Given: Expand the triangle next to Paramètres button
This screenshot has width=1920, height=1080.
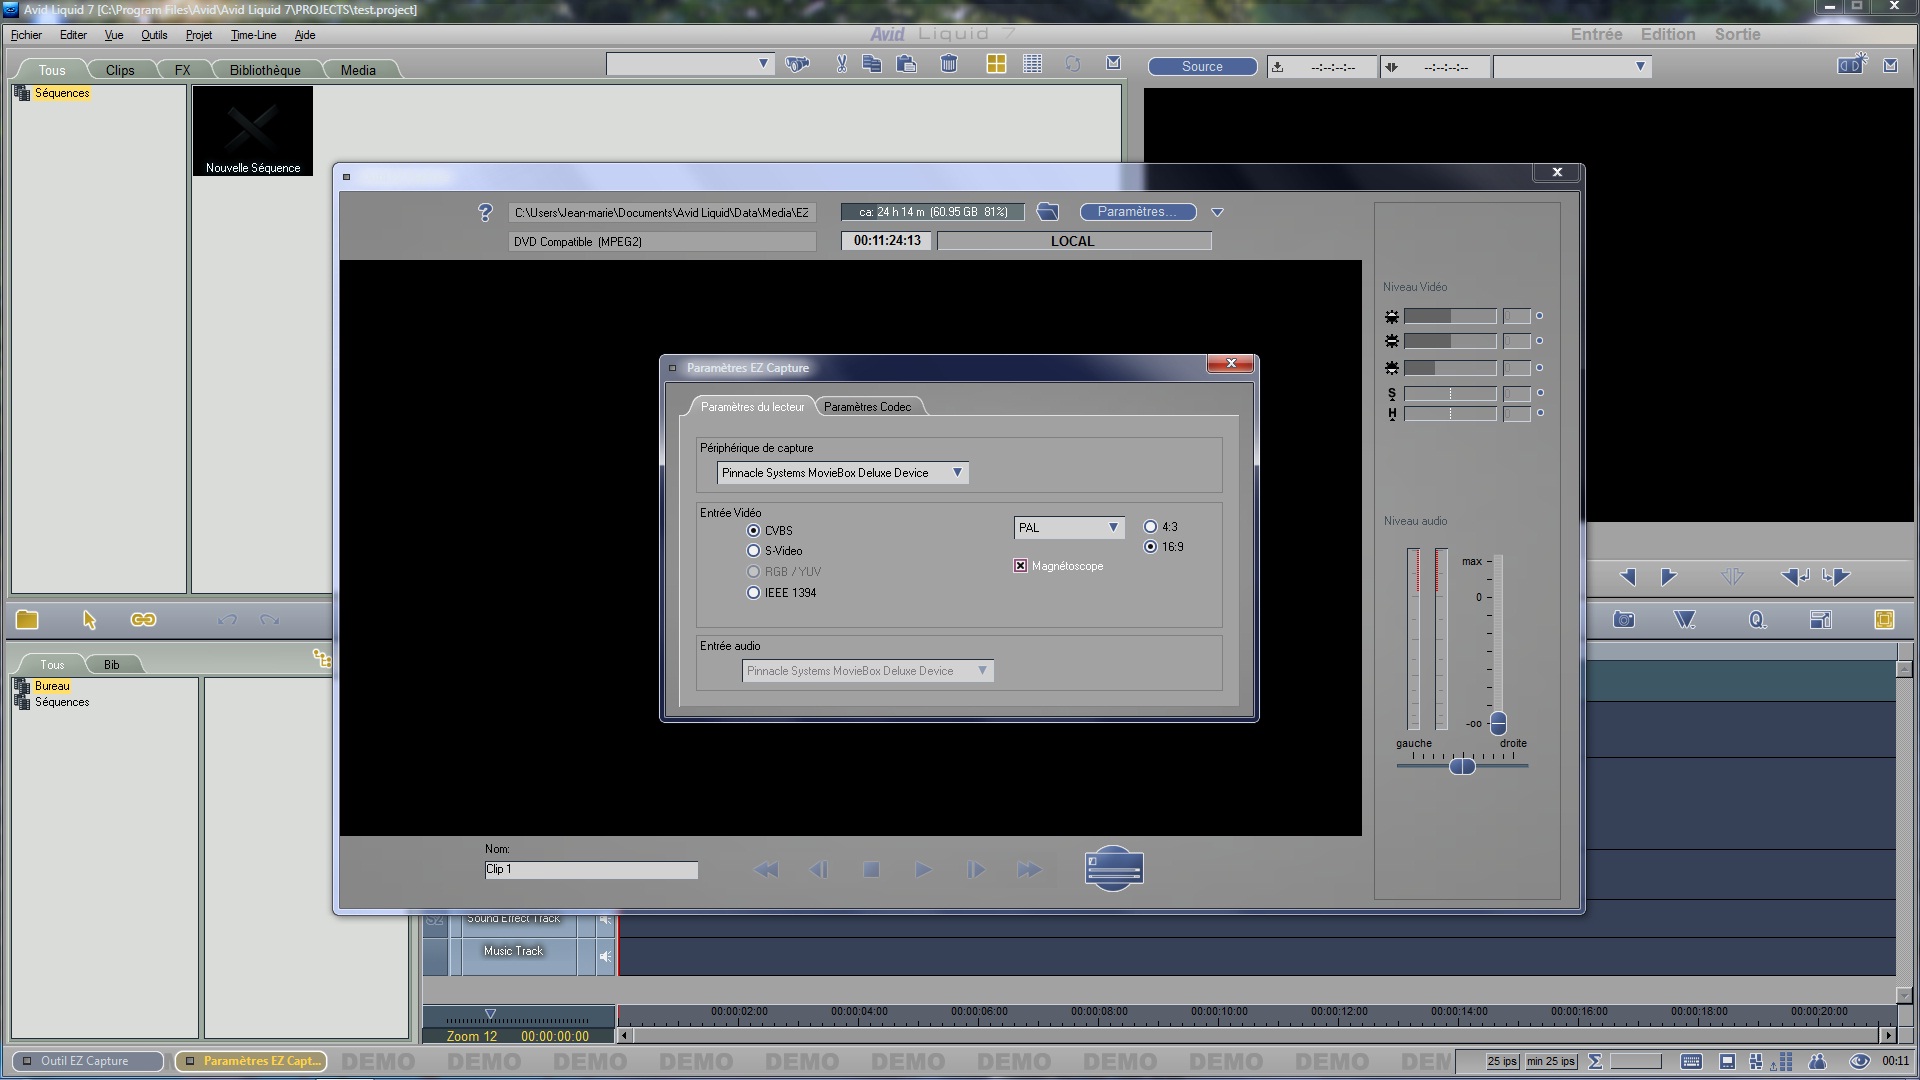Looking at the screenshot, I should click(1217, 212).
